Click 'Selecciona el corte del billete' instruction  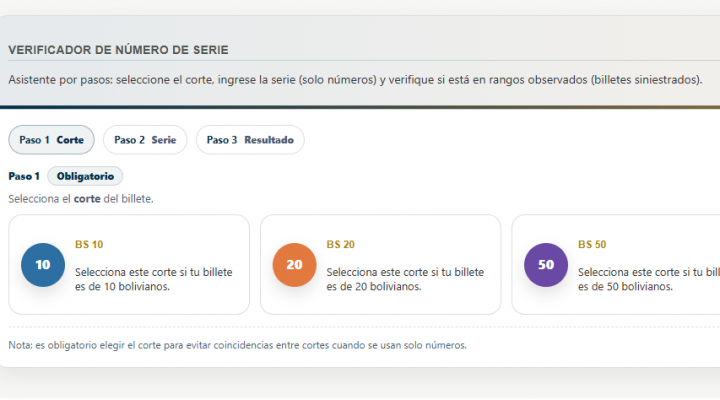80,198
